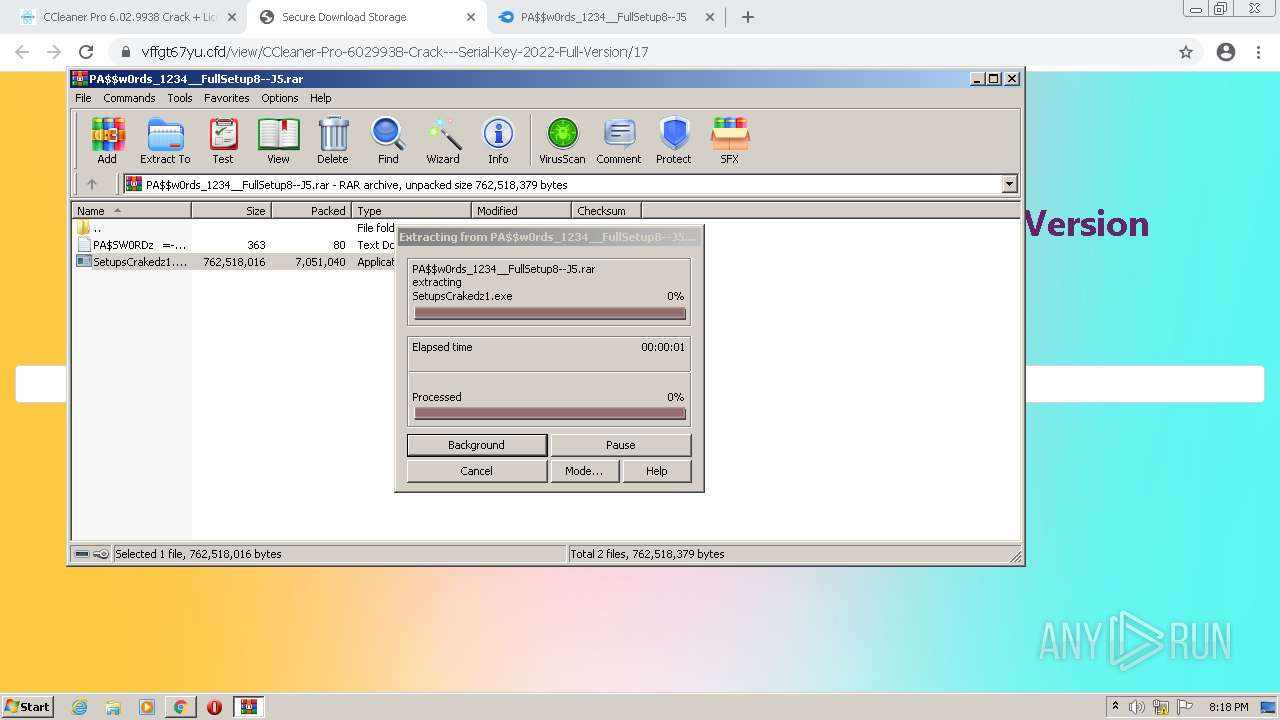Click the status bar drive icon
The width and height of the screenshot is (1280, 720).
(82, 554)
